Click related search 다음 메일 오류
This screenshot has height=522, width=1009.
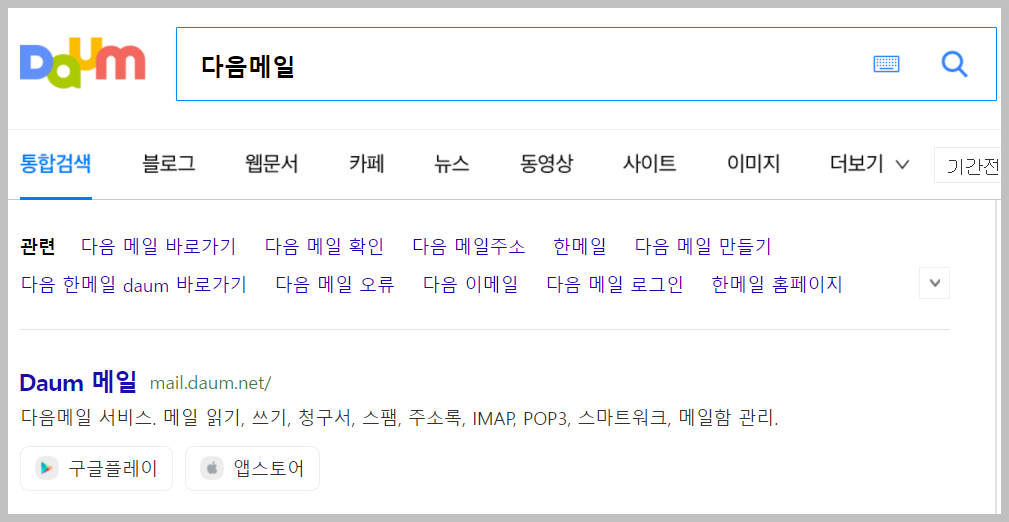[335, 284]
